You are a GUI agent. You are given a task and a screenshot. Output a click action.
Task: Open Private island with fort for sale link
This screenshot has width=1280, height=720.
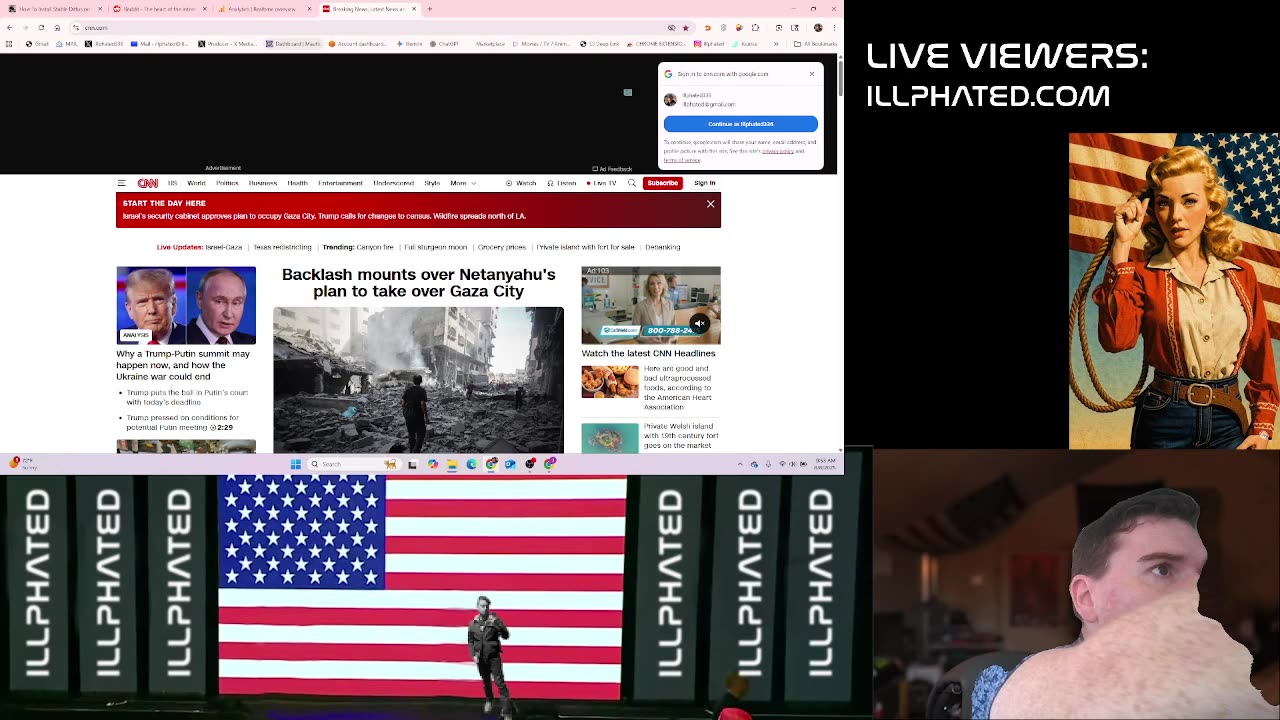pyautogui.click(x=585, y=247)
